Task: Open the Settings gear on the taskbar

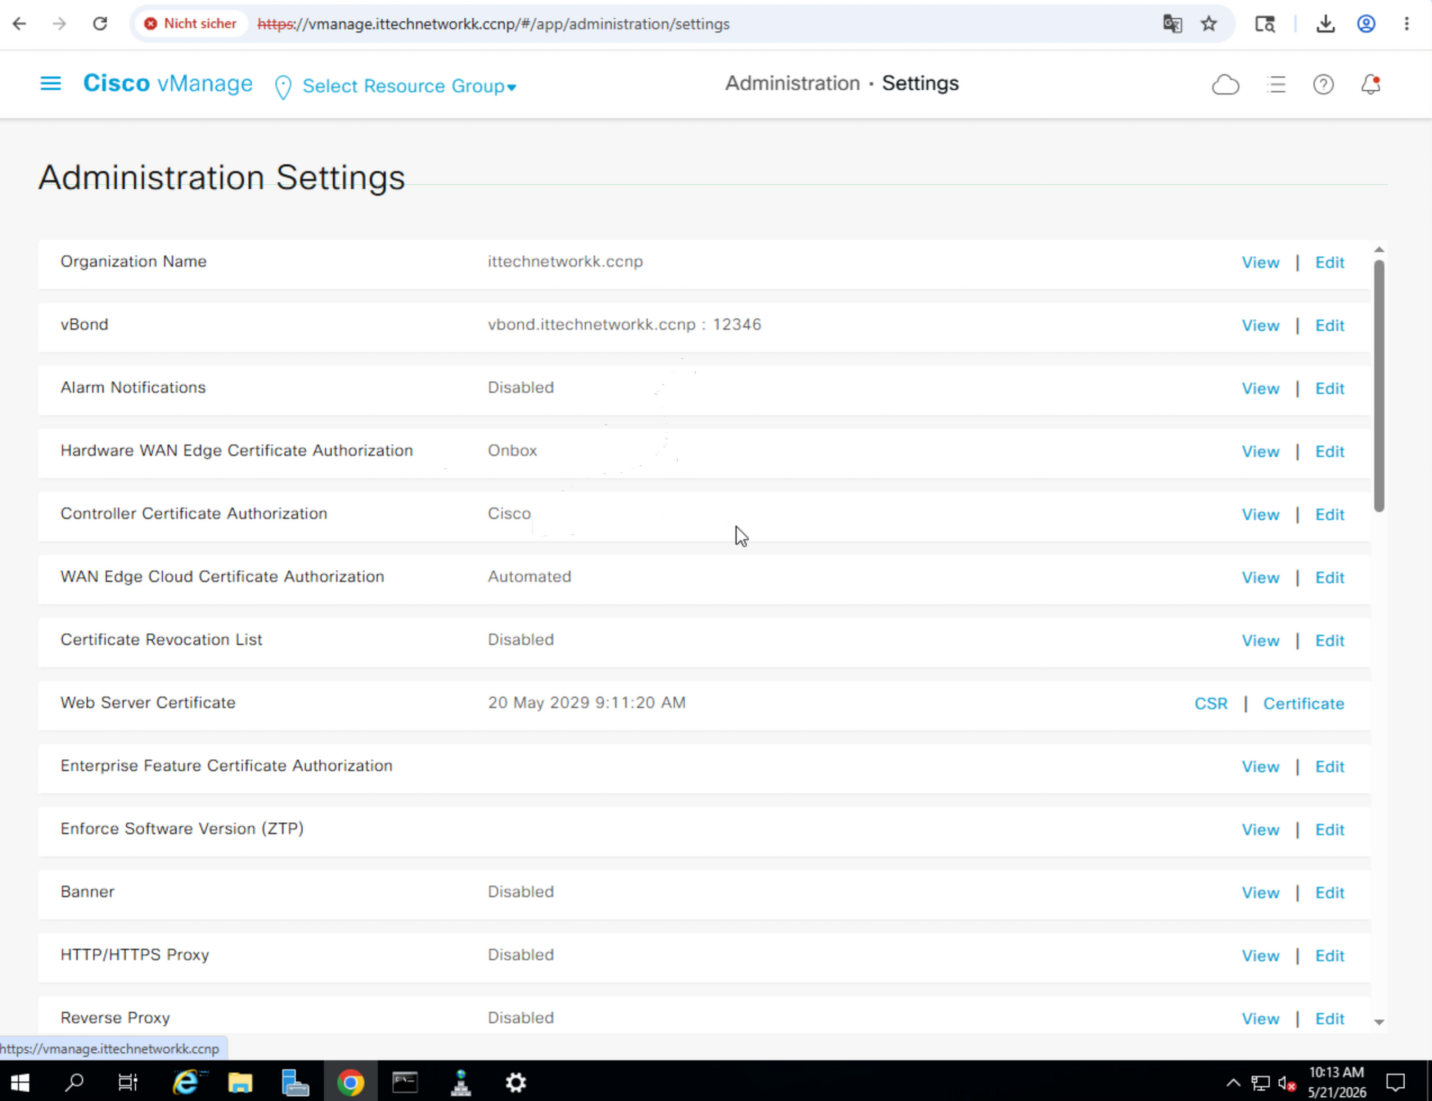Action: [515, 1082]
